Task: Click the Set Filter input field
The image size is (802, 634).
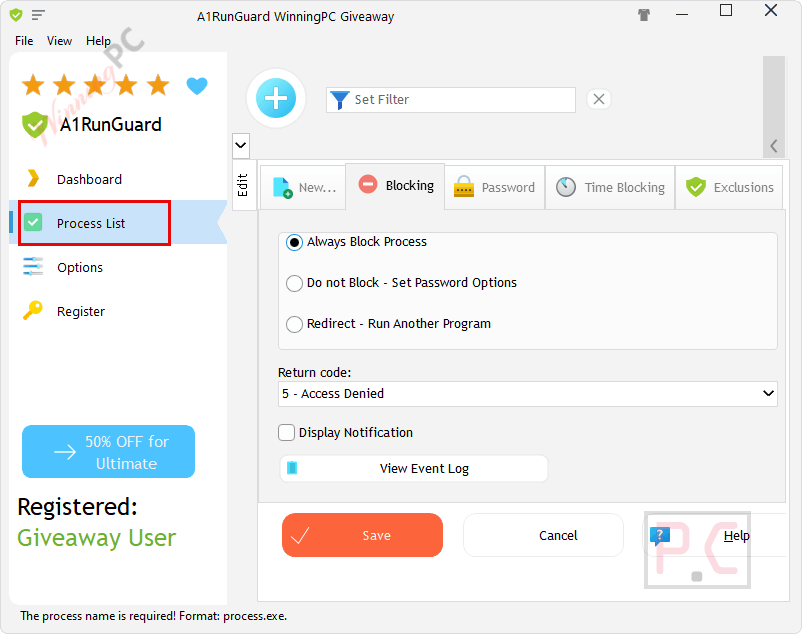Action: [x=451, y=100]
